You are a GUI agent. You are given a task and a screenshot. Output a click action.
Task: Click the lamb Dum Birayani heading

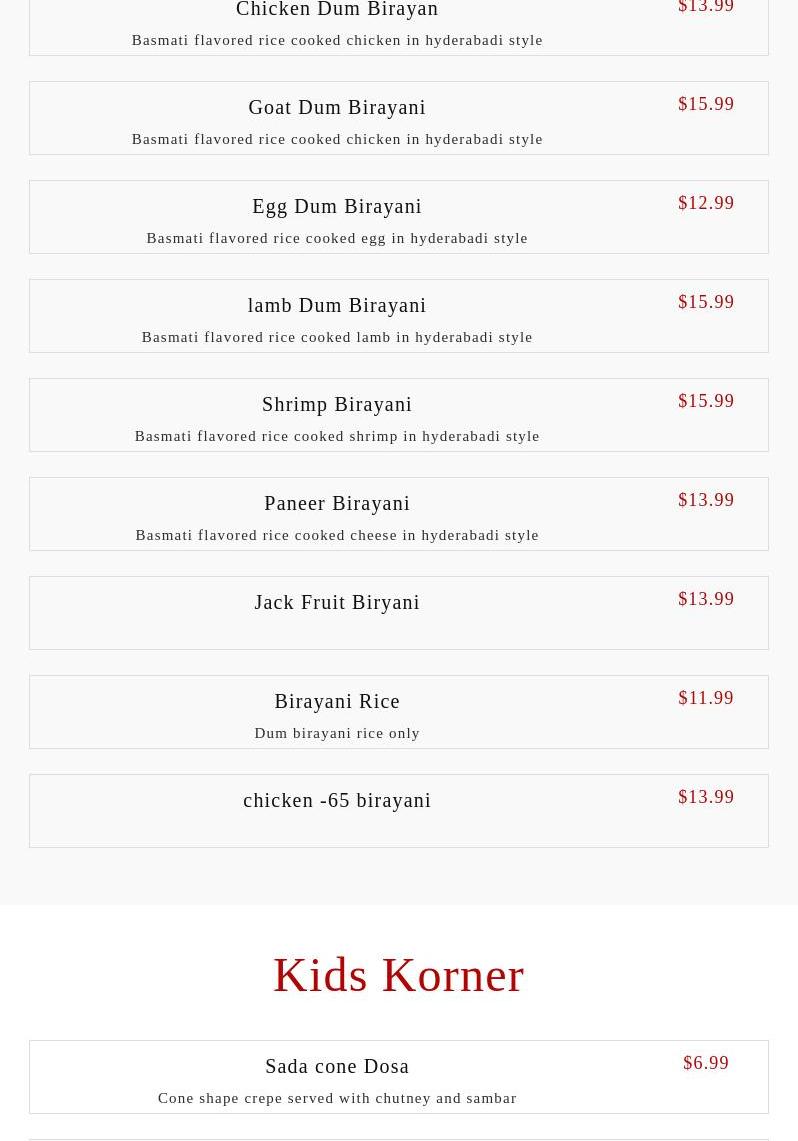click(337, 305)
